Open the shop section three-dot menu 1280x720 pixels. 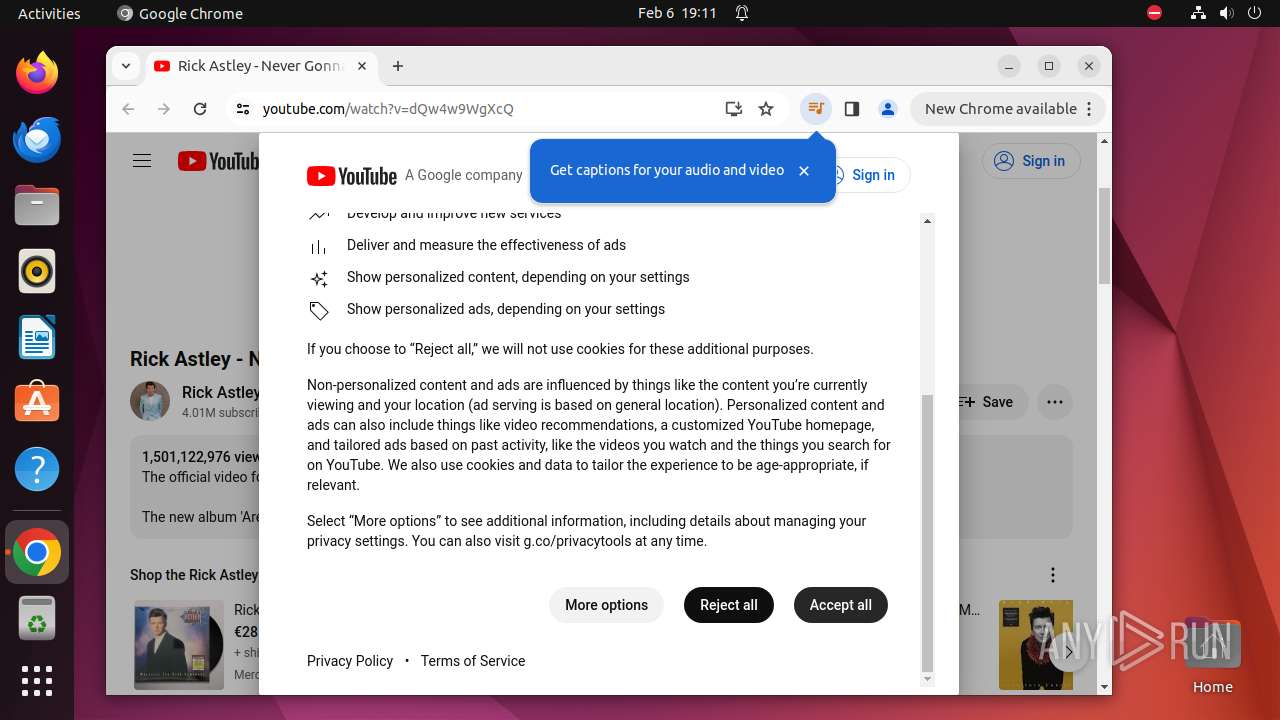point(1052,575)
